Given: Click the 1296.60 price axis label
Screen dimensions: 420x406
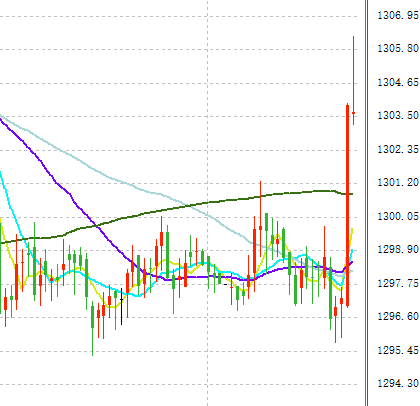Looking at the screenshot, I should 398,316.
